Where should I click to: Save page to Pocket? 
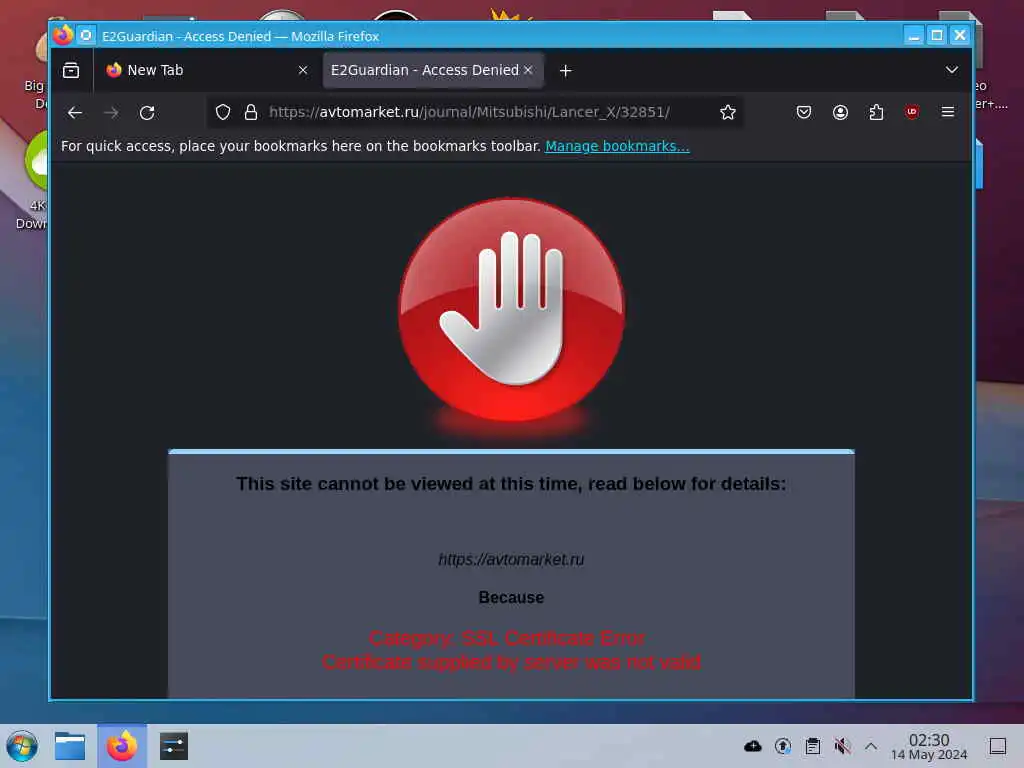(804, 112)
